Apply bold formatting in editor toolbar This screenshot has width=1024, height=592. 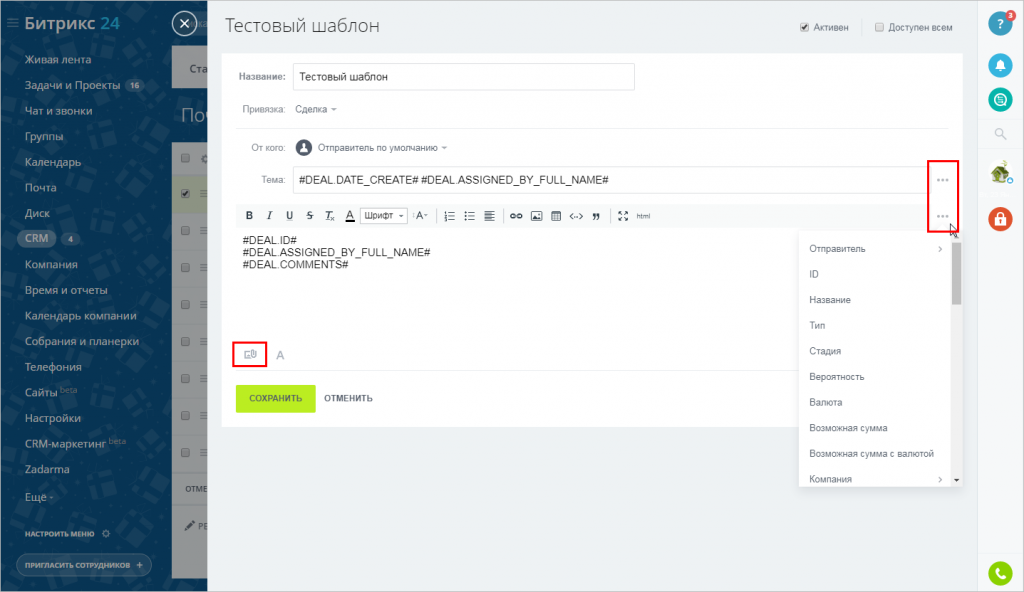pos(249,216)
